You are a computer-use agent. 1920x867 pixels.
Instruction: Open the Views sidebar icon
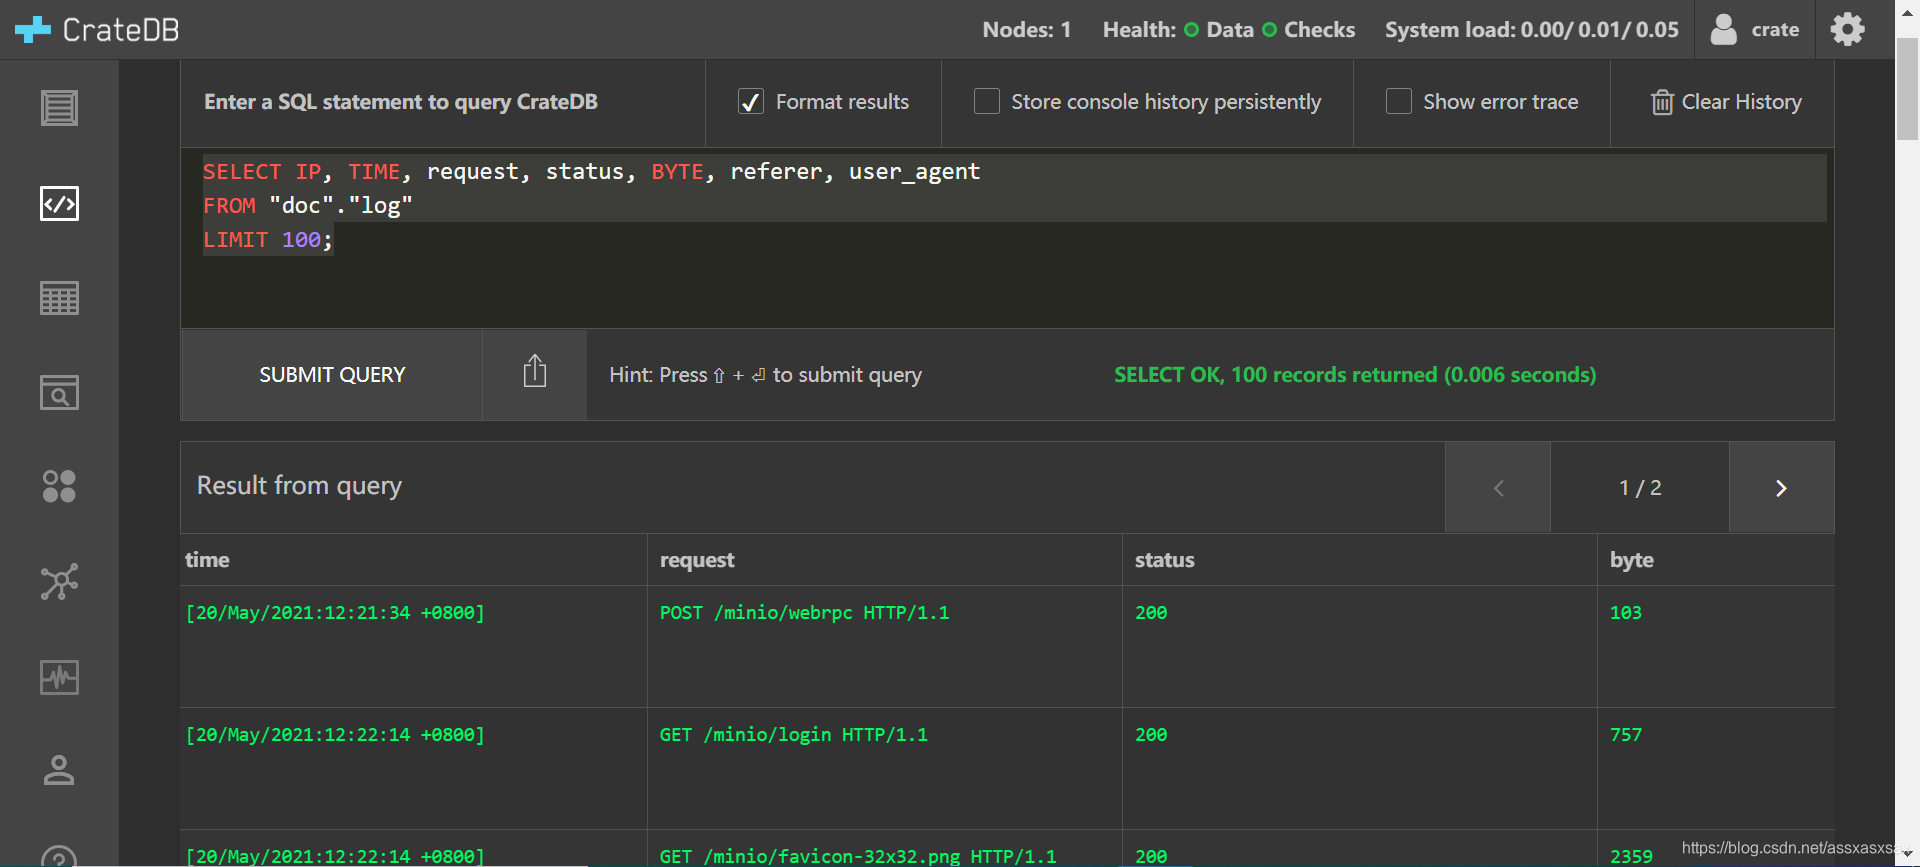click(59, 392)
